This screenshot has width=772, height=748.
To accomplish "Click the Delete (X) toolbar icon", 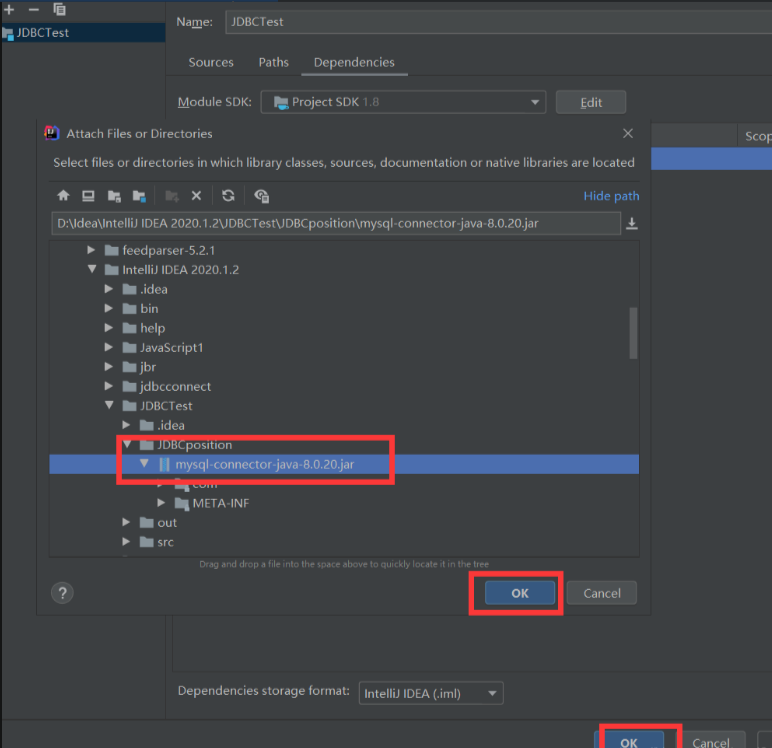I will (196, 195).
